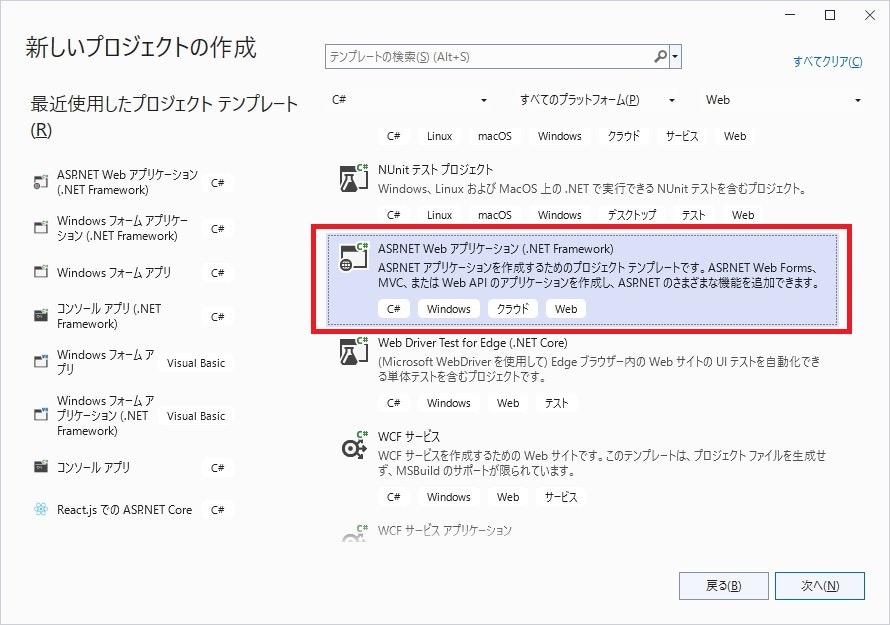
Task: Click サービス tag under WCF サービス template
Action: (561, 497)
